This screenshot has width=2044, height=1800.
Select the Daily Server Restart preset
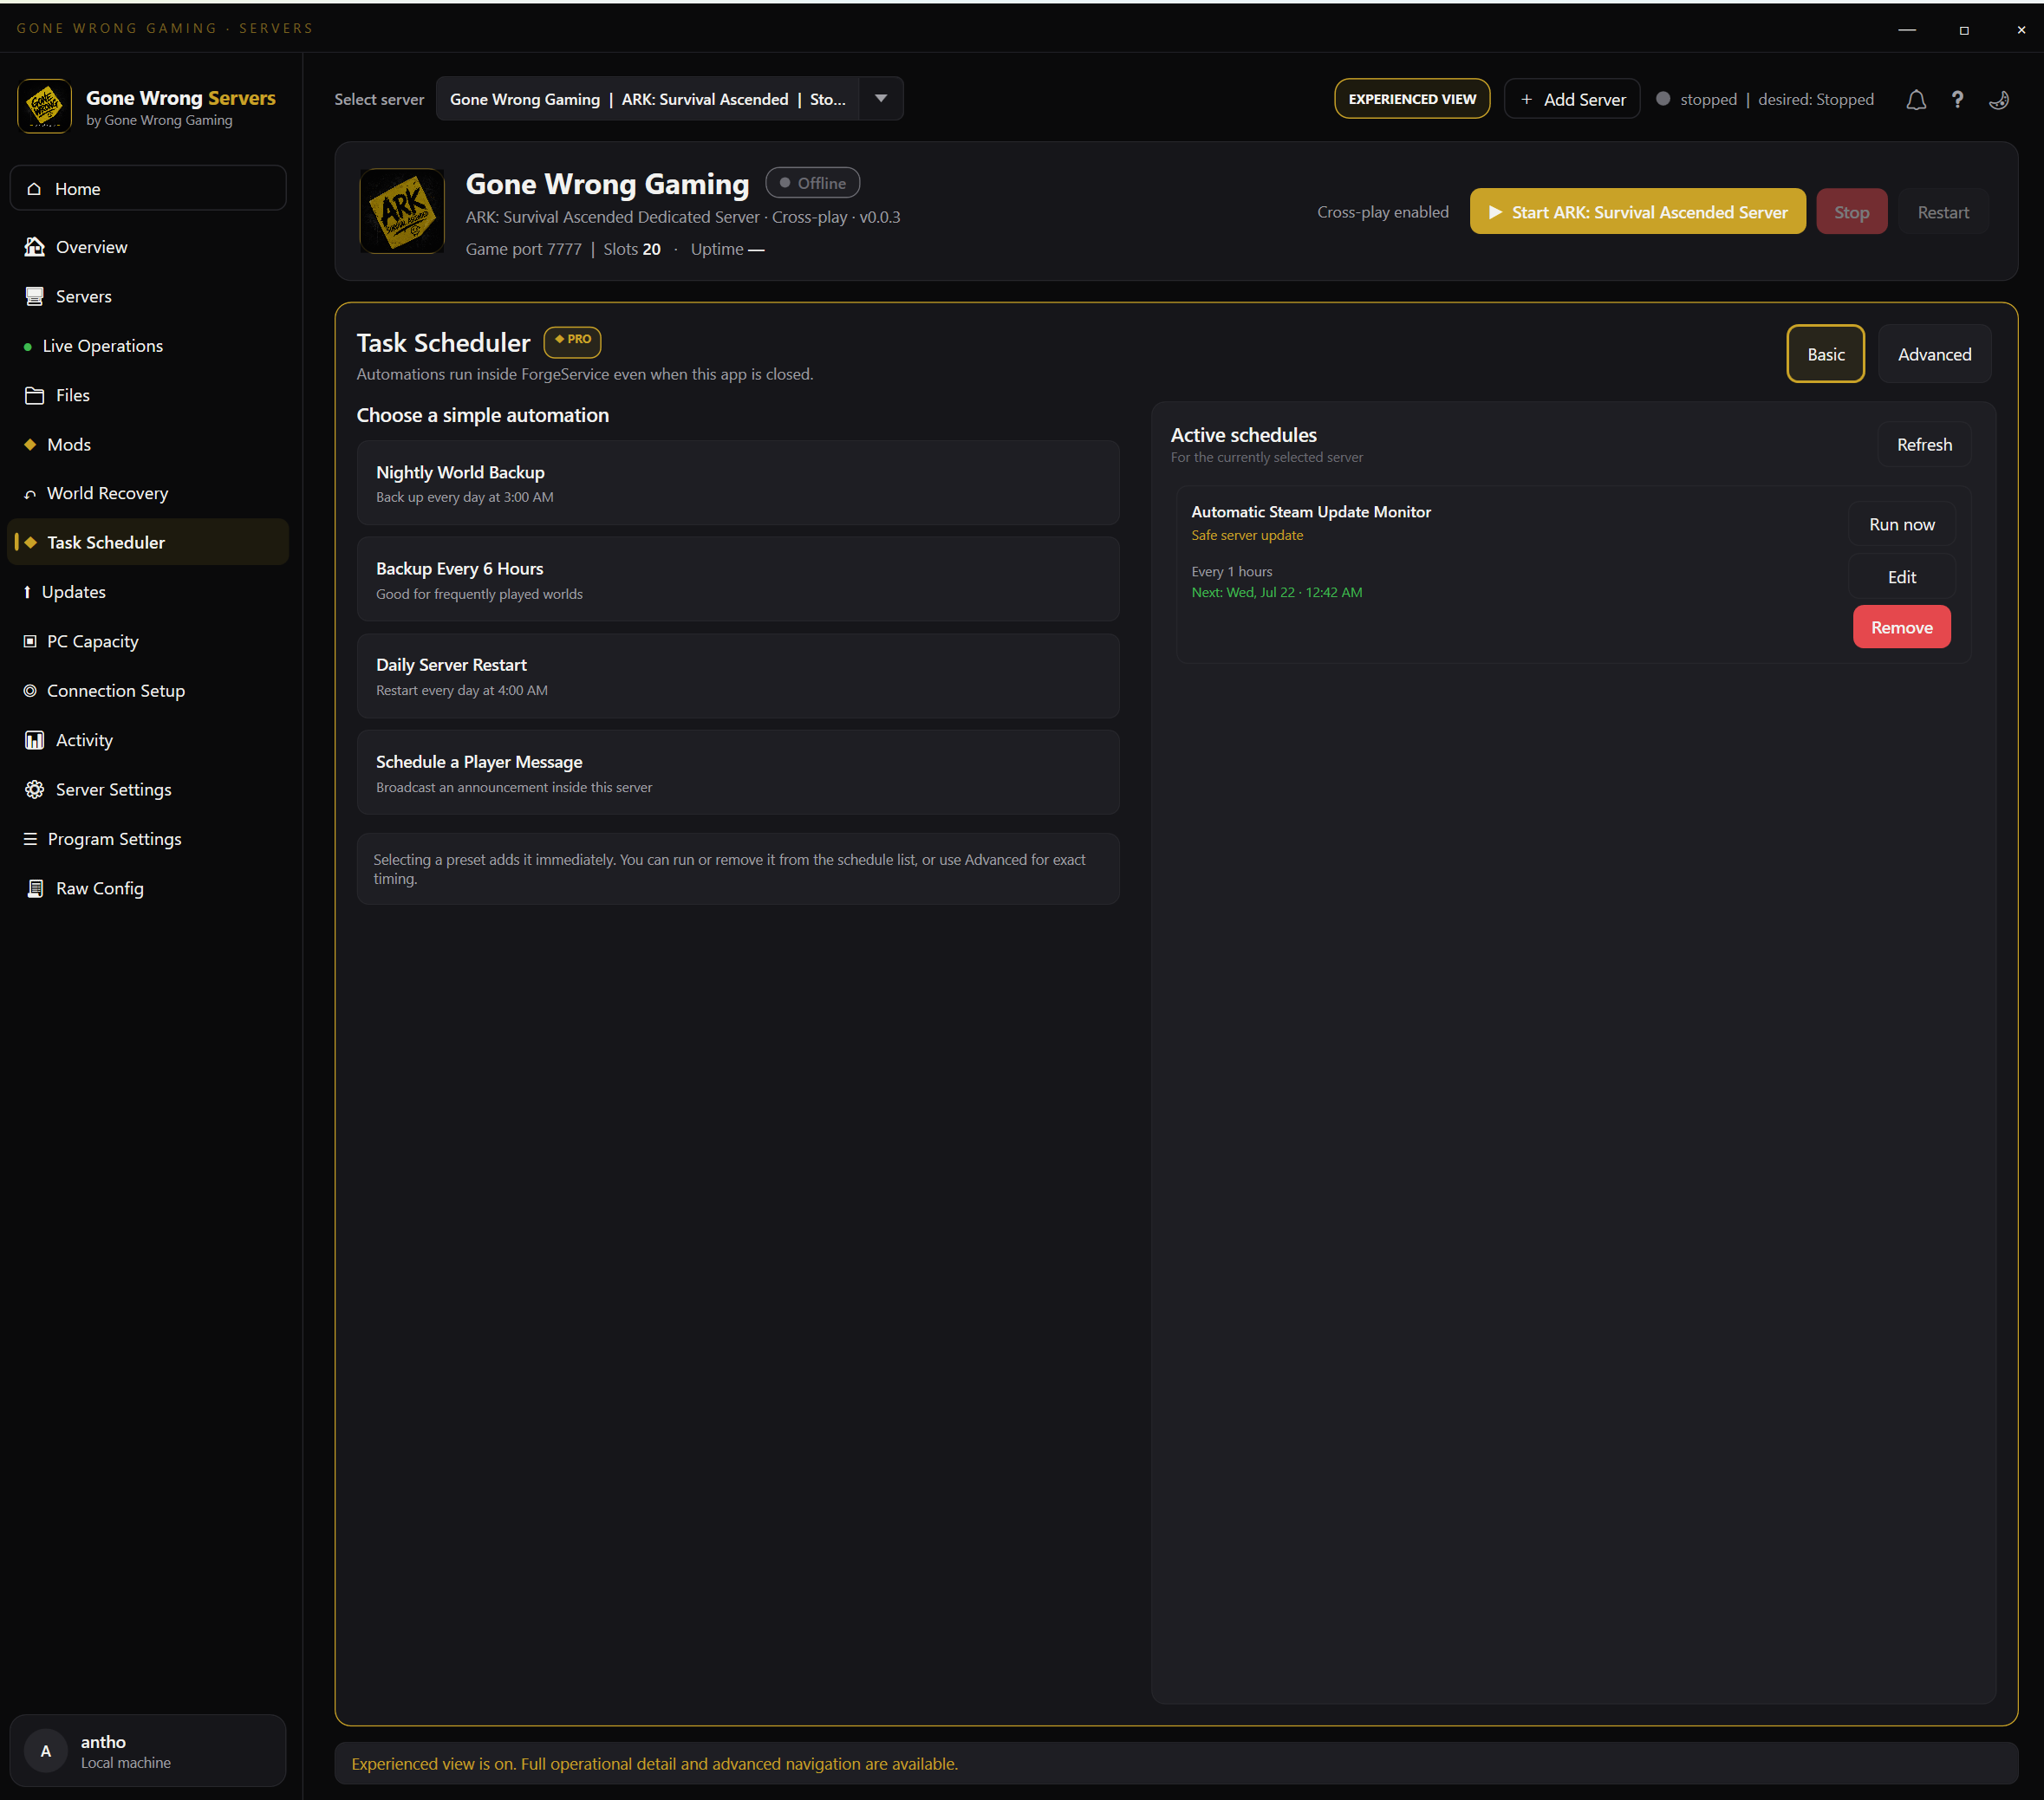pos(738,676)
